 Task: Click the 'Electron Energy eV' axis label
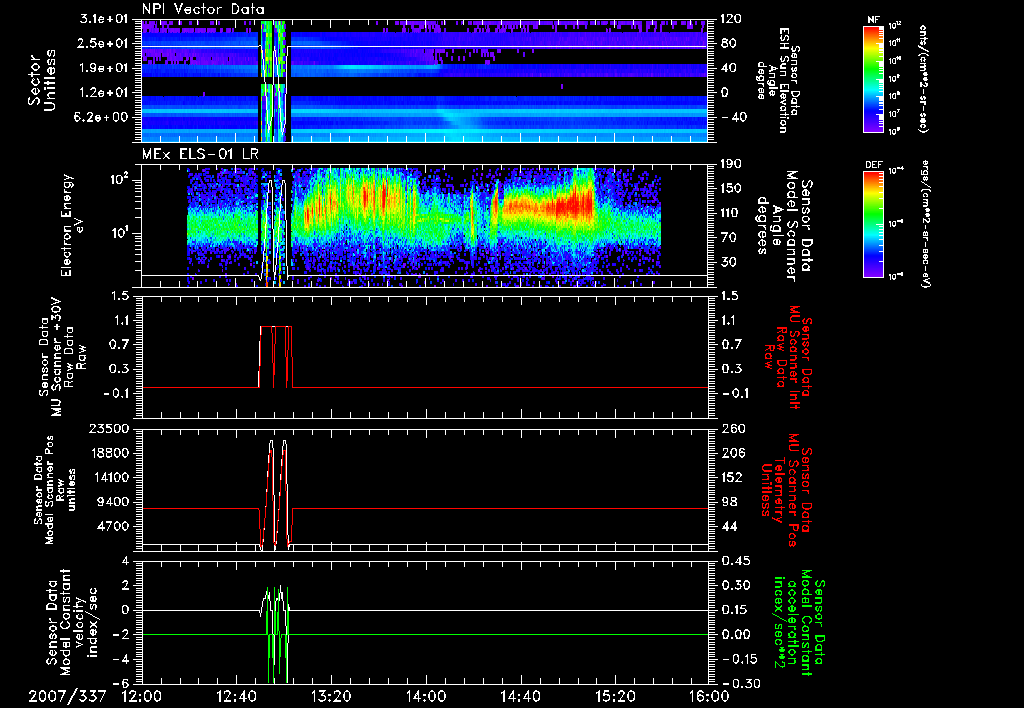pos(72,225)
